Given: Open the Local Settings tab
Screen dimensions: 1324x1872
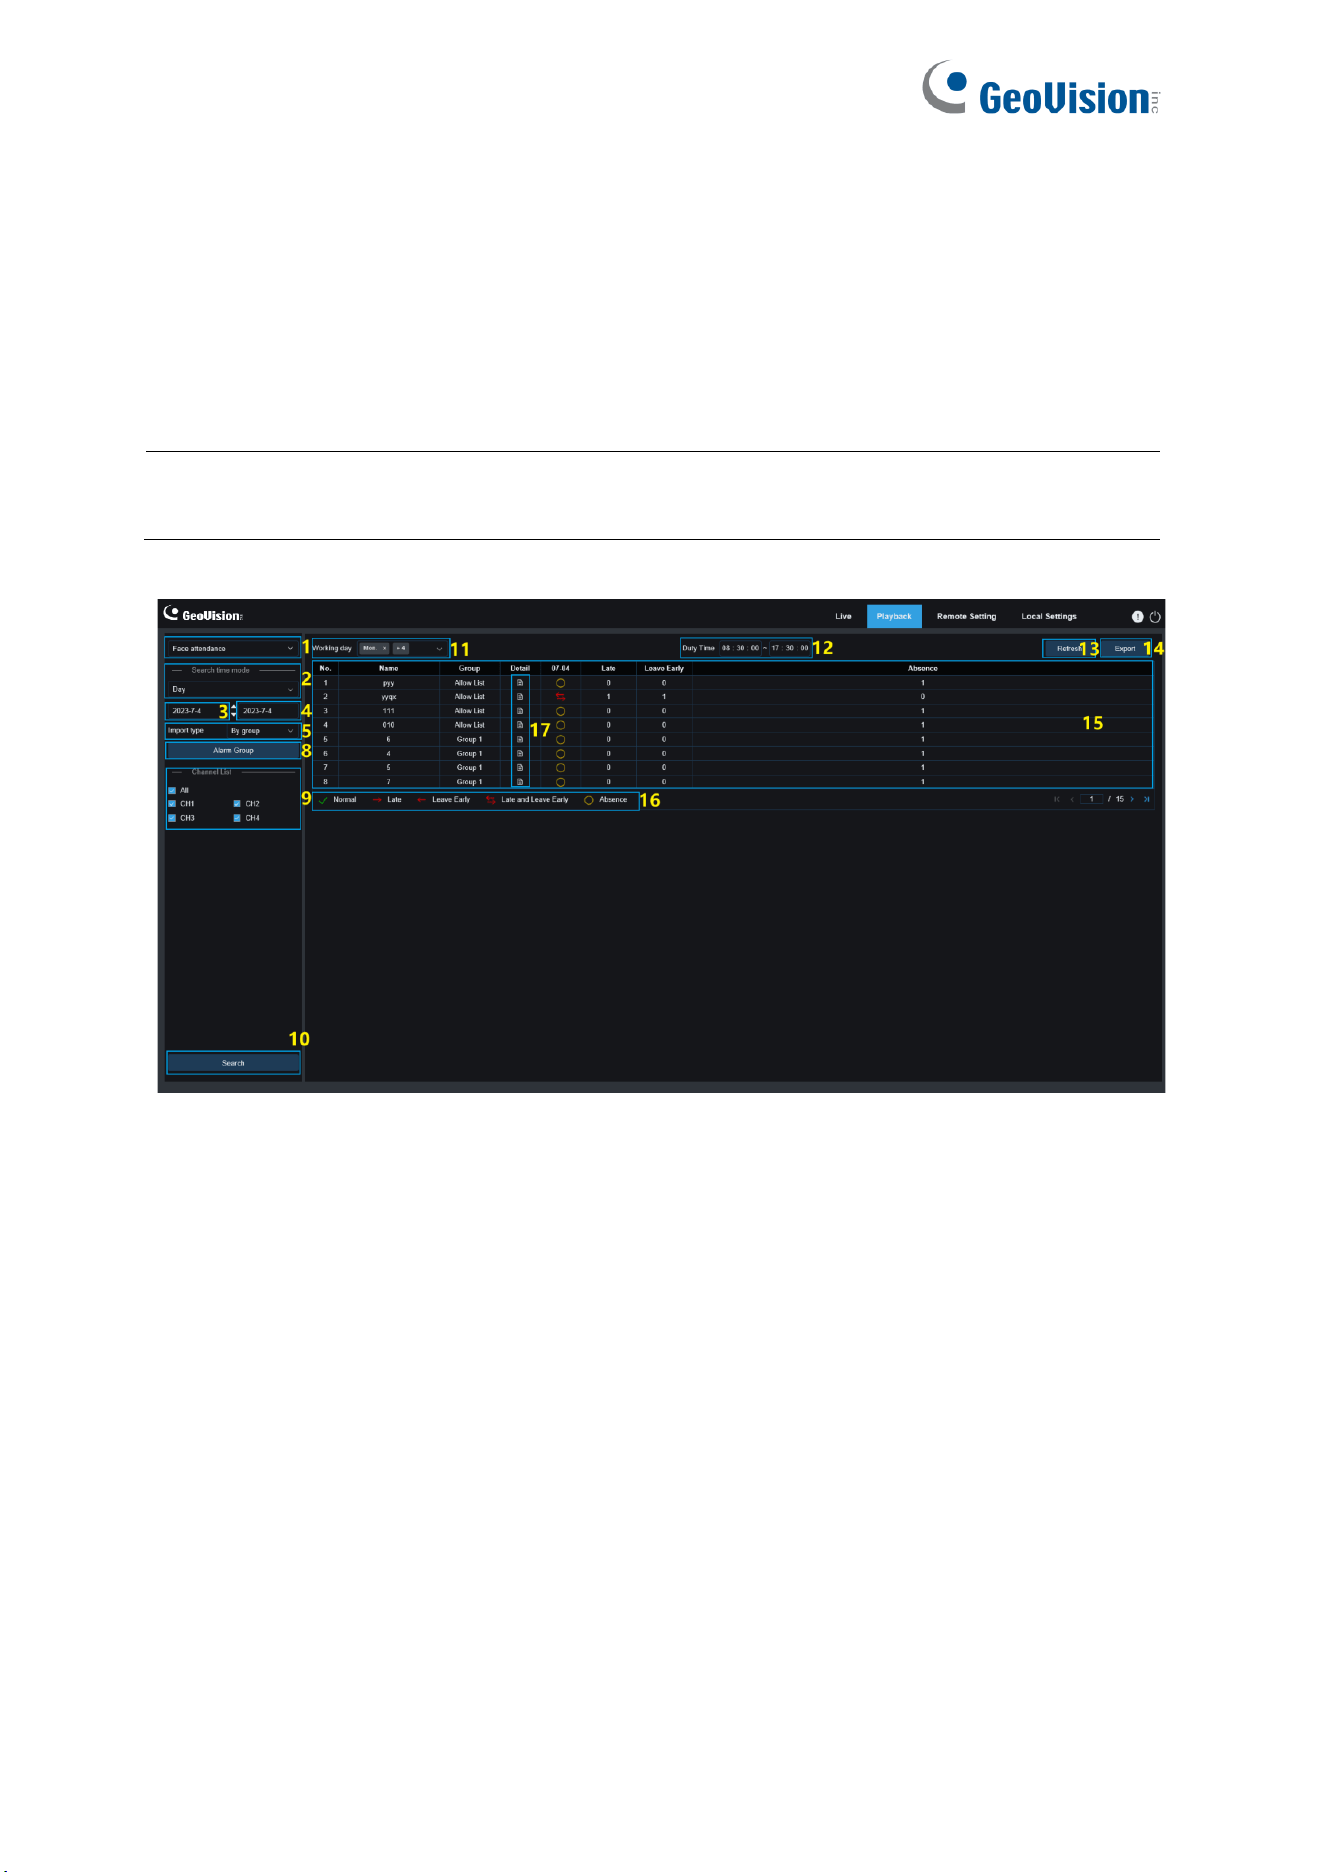Looking at the screenshot, I should (1049, 616).
